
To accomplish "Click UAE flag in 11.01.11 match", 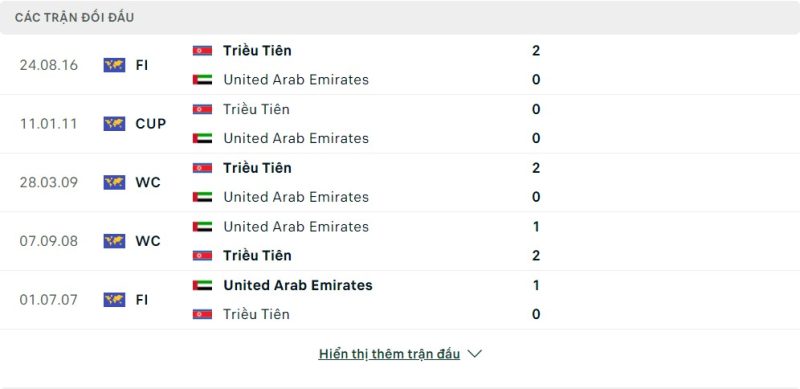I will point(203,138).
